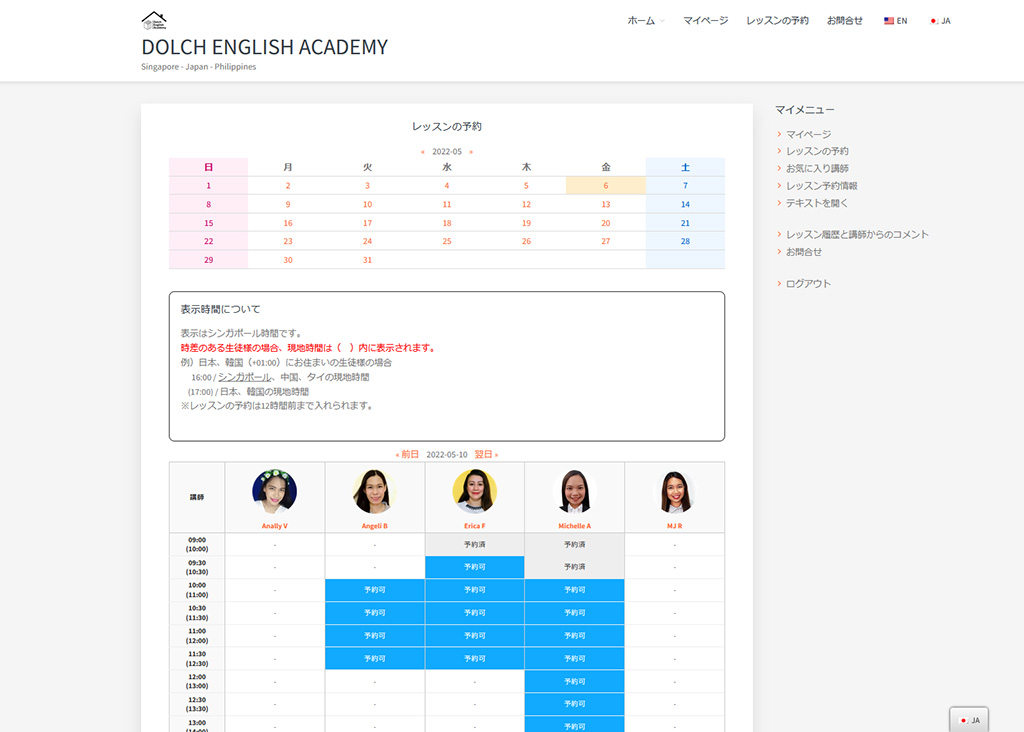Screen dimensions: 1024x732
Task: Open teacher Erica F's photo
Action: (x=475, y=491)
